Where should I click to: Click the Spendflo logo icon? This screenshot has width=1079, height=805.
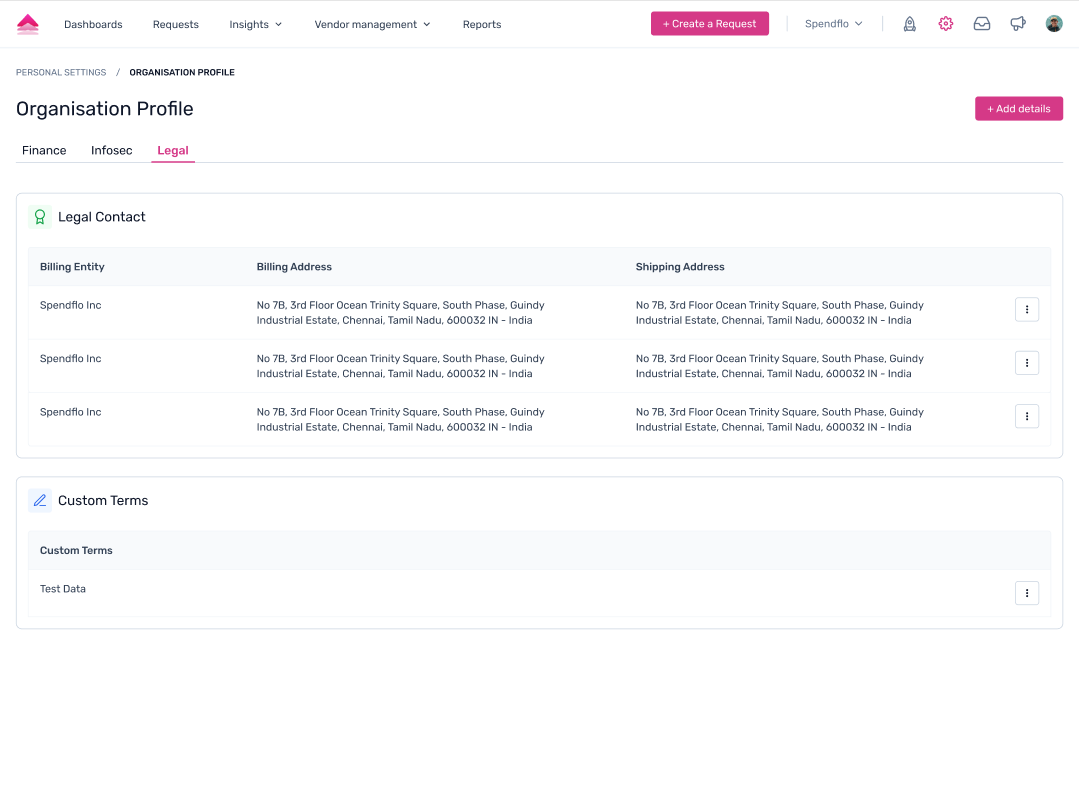[28, 24]
